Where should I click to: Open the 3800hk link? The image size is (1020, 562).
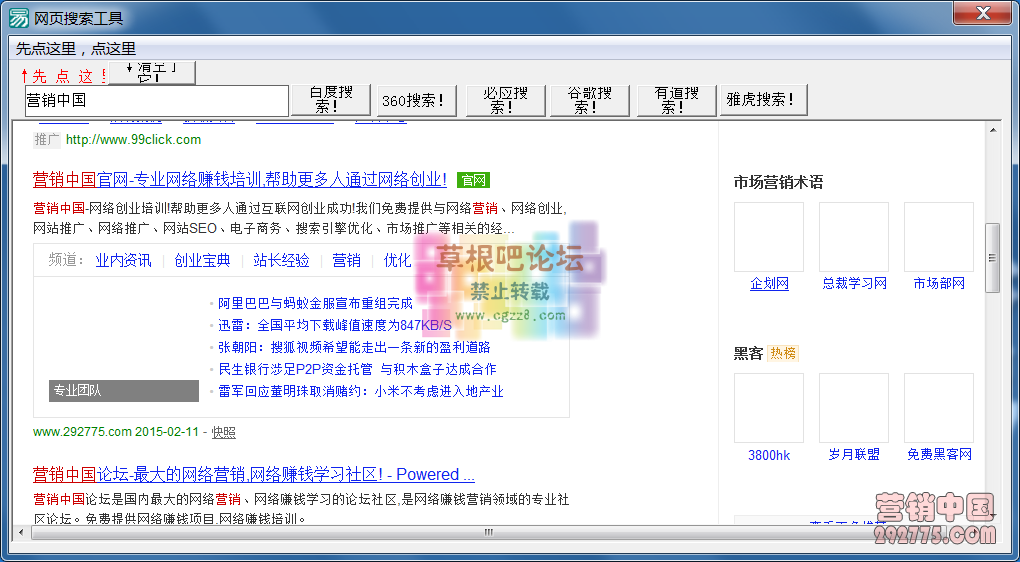(769, 455)
